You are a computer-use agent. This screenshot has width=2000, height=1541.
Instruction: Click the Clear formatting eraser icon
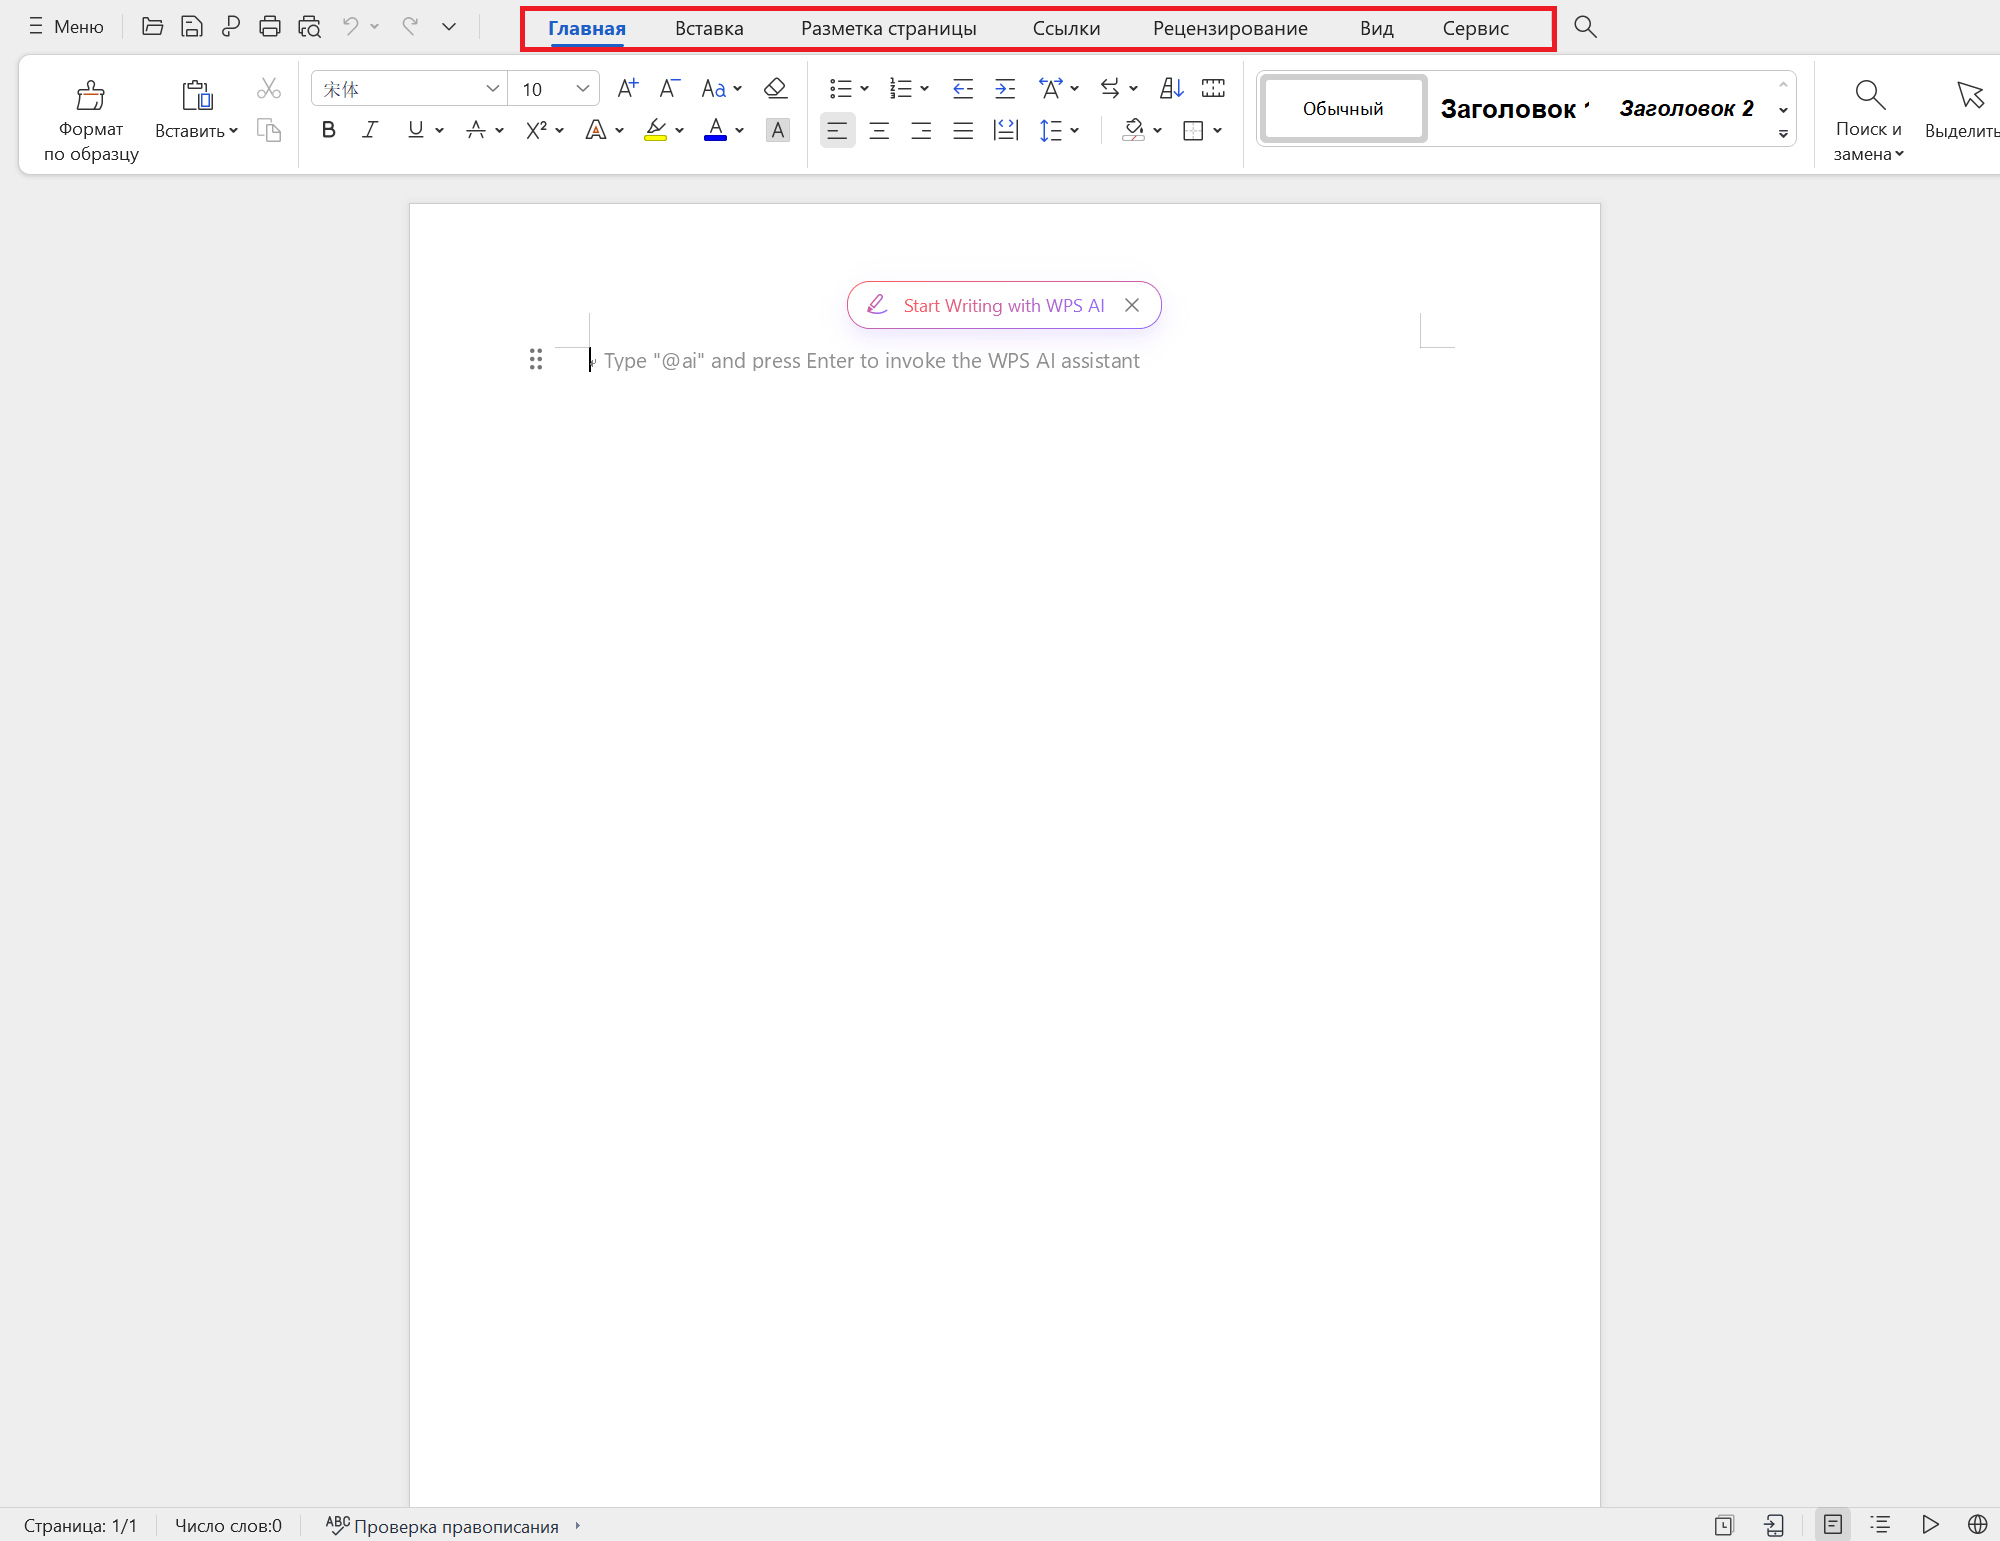(x=775, y=89)
